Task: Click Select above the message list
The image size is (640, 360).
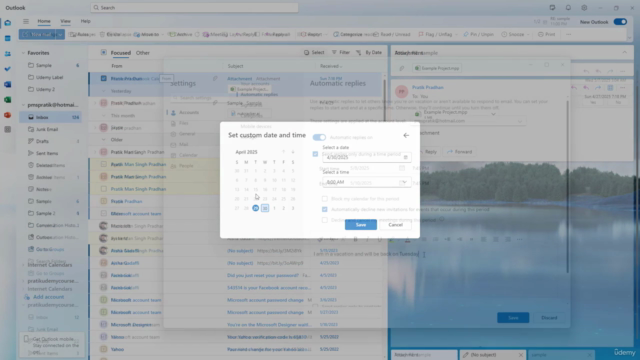Action: (x=314, y=52)
